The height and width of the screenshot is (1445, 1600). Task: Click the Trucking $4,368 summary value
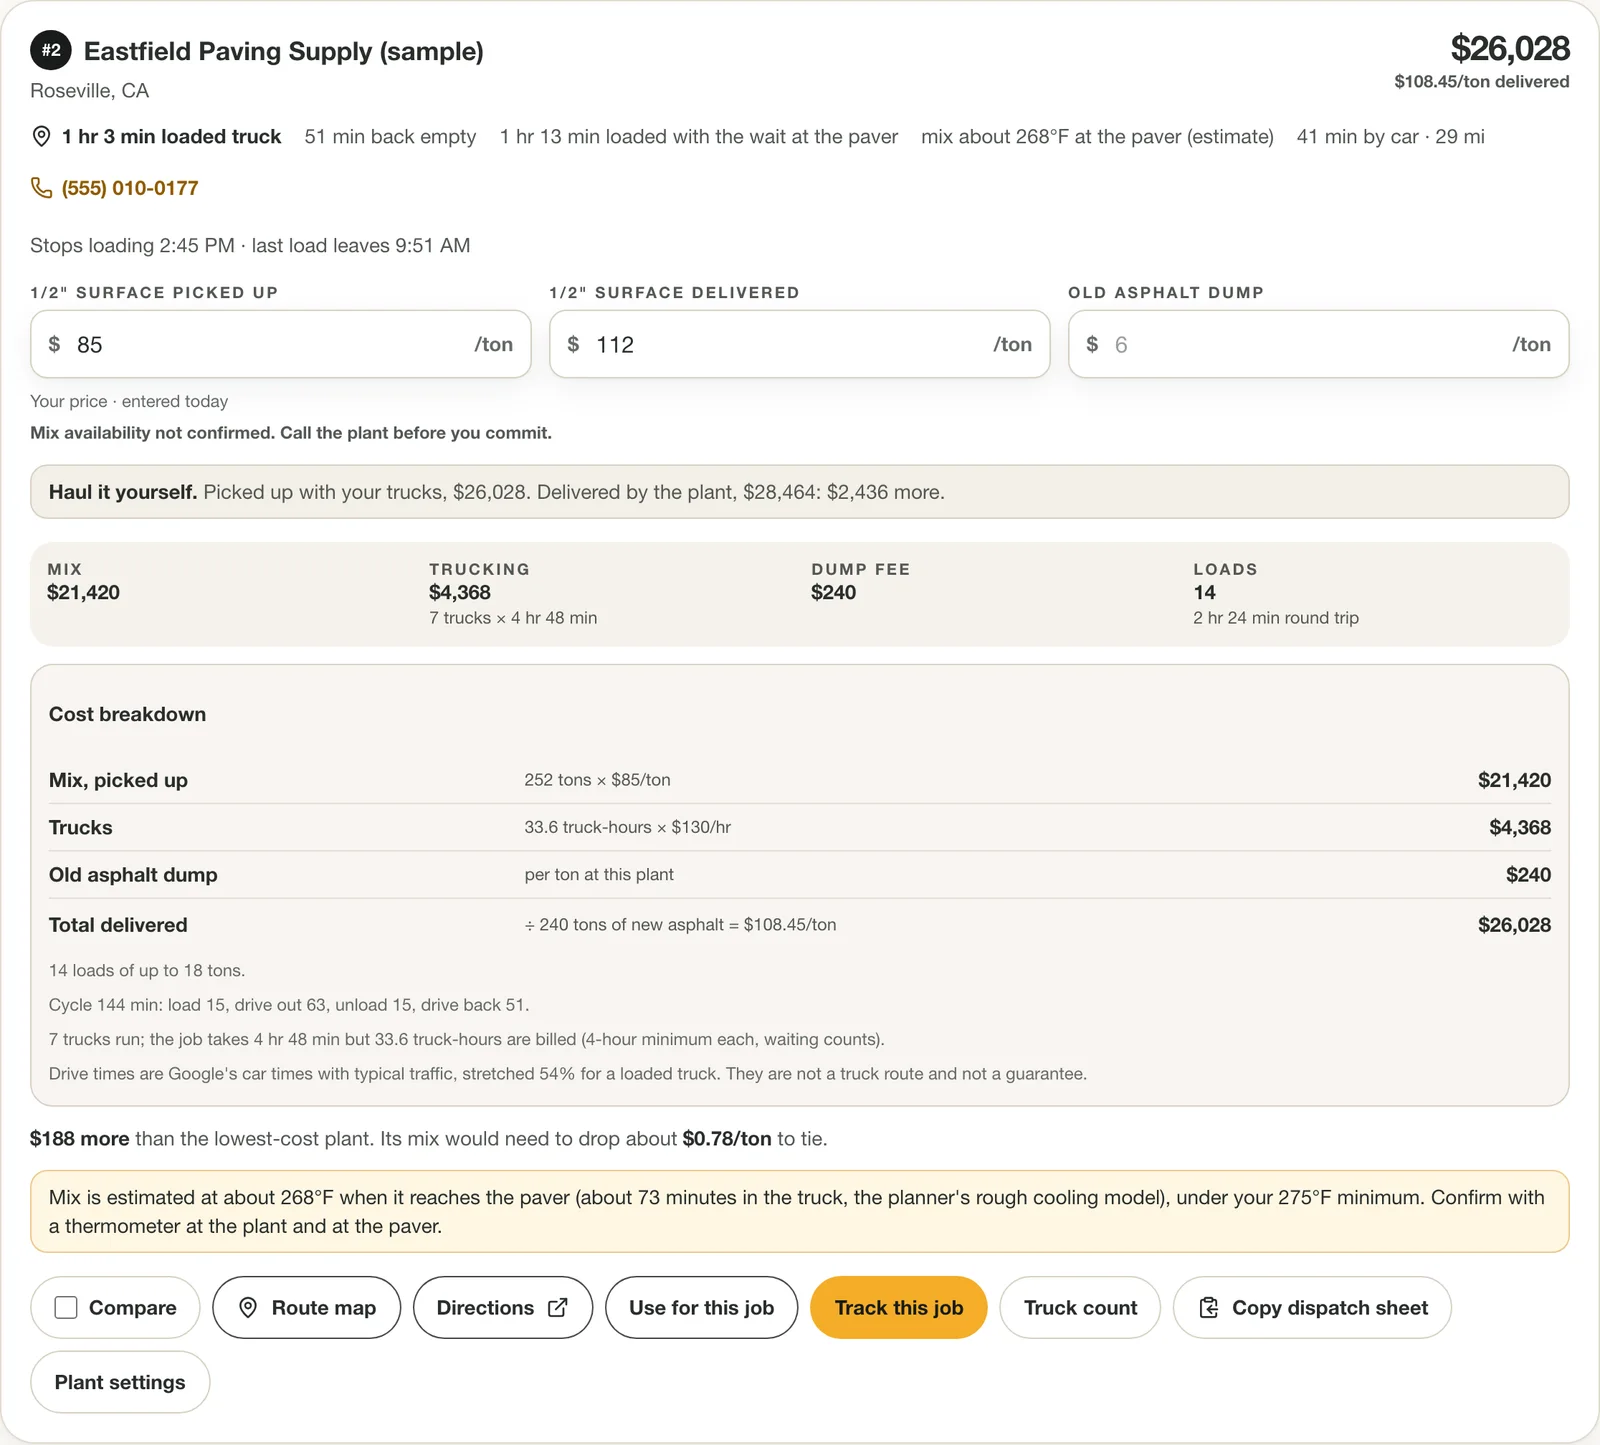click(x=460, y=592)
